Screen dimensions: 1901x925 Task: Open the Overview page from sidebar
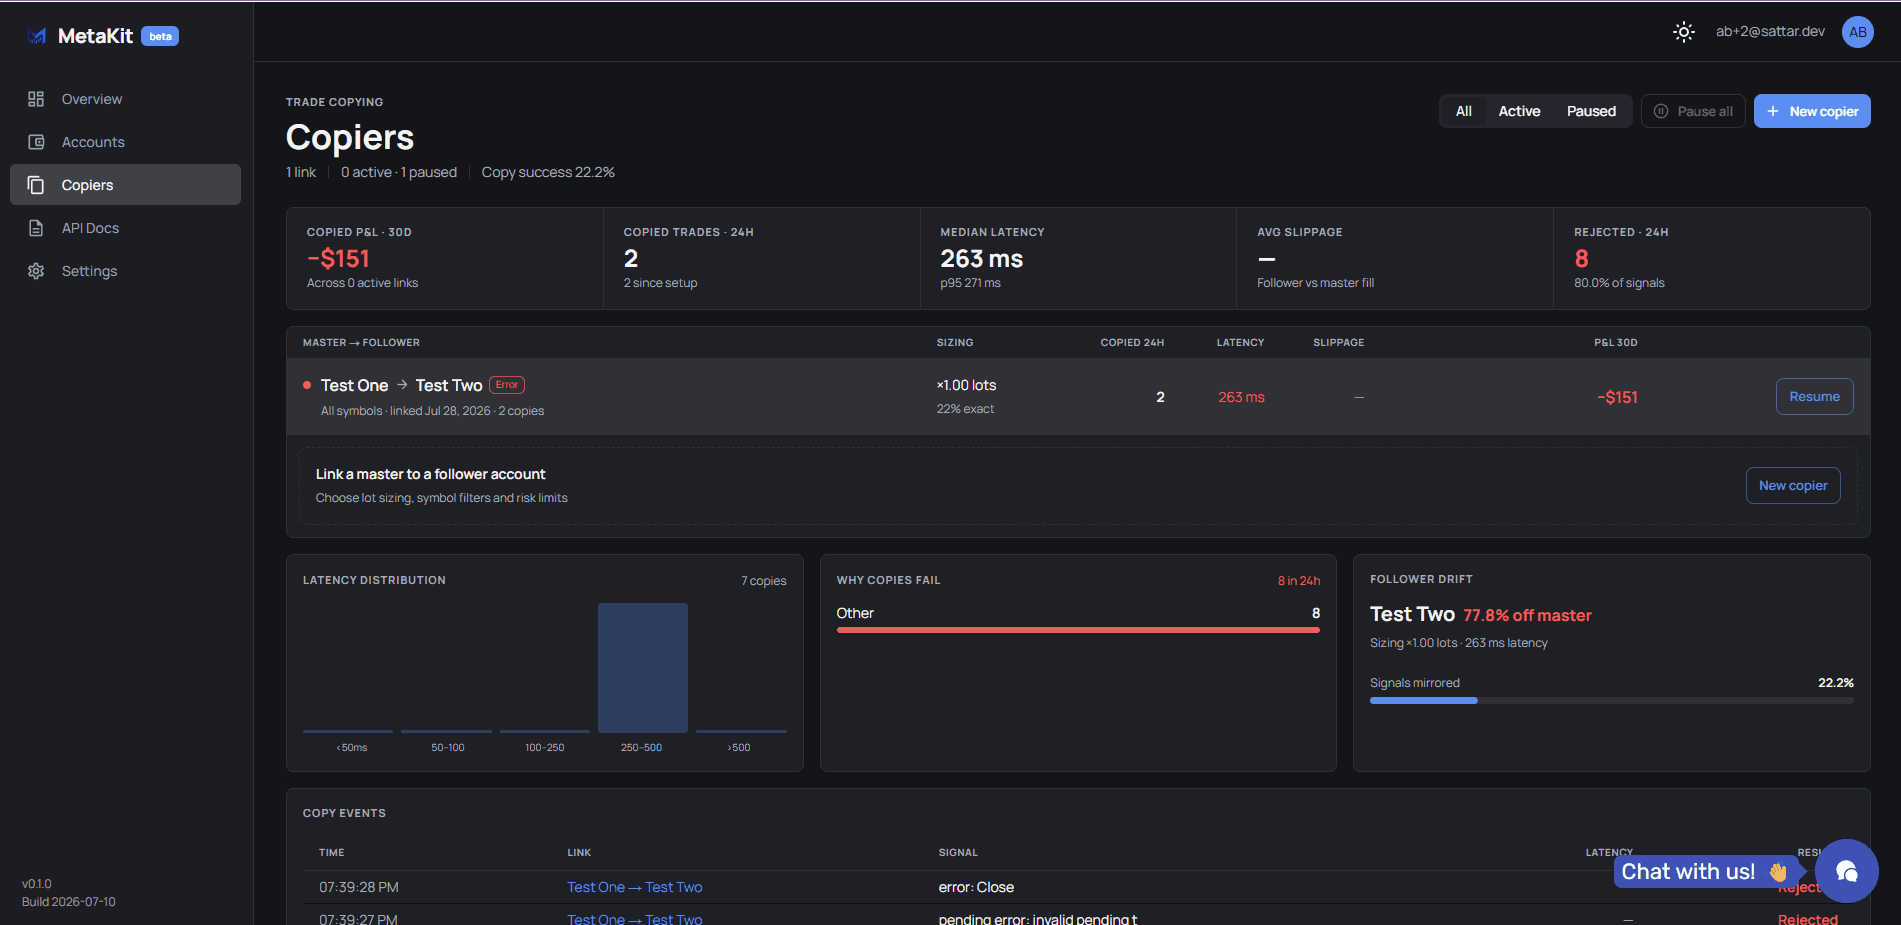coord(125,99)
